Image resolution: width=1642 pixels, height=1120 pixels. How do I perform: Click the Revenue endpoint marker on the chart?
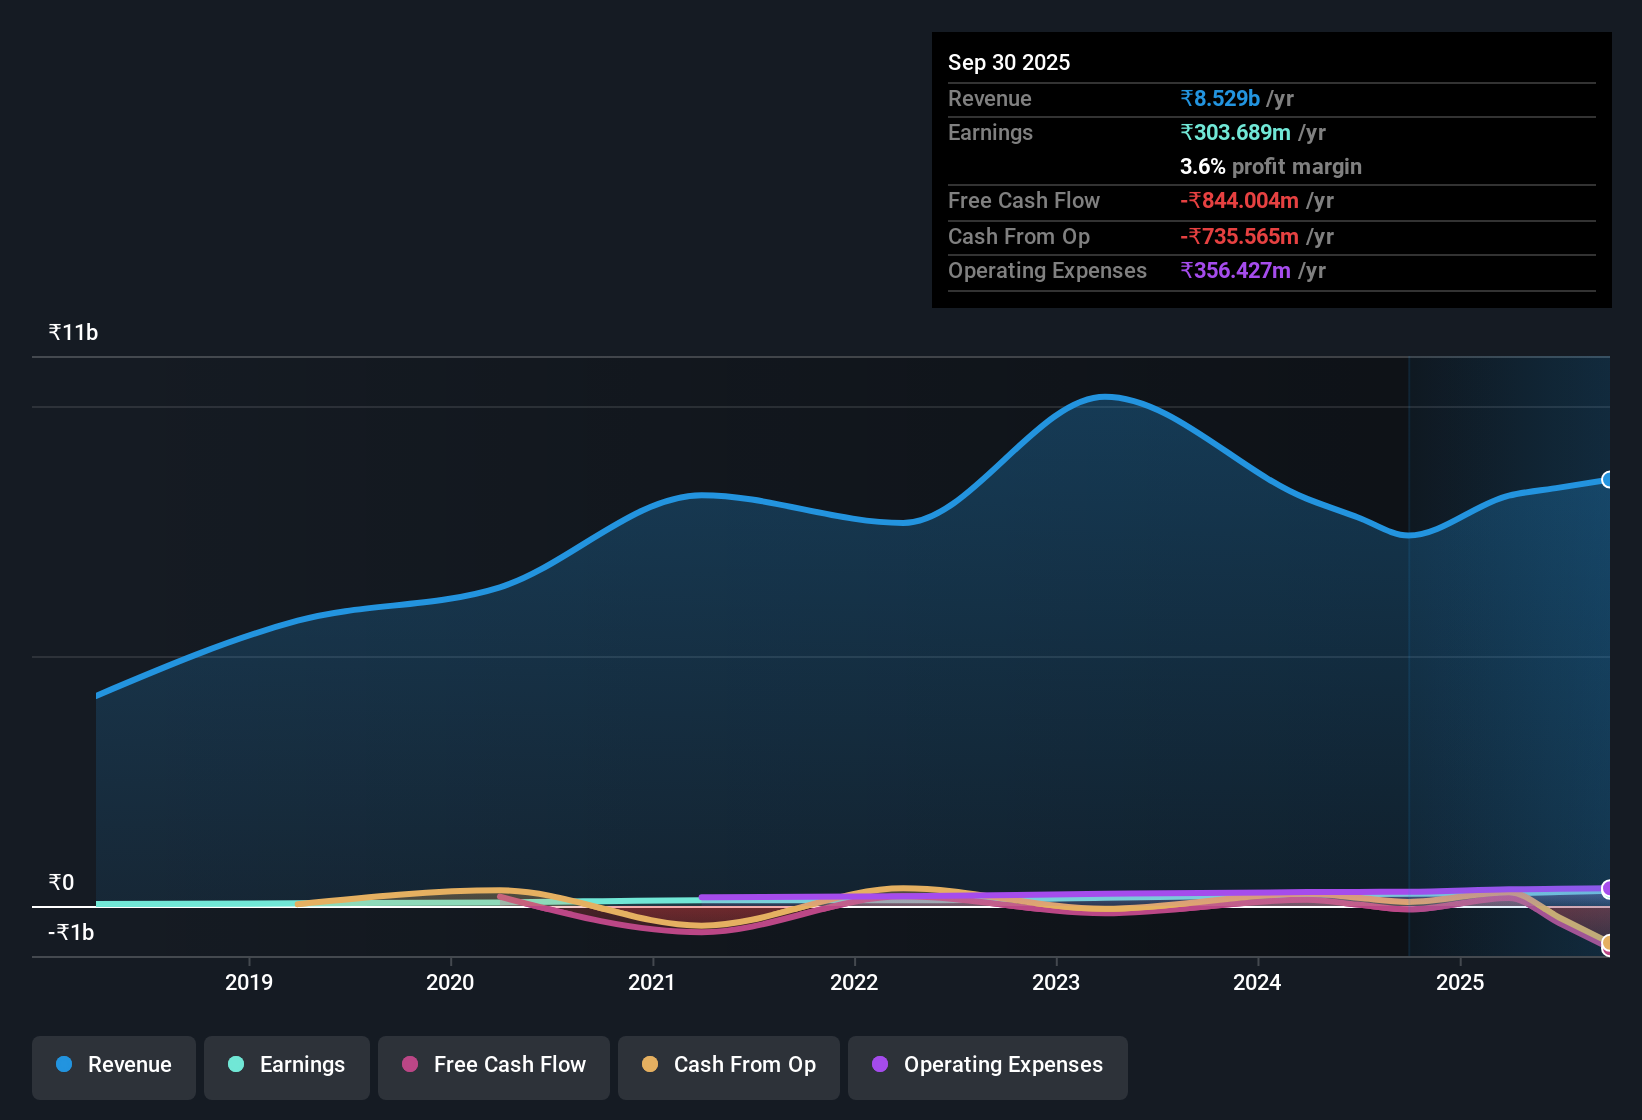coord(1607,481)
